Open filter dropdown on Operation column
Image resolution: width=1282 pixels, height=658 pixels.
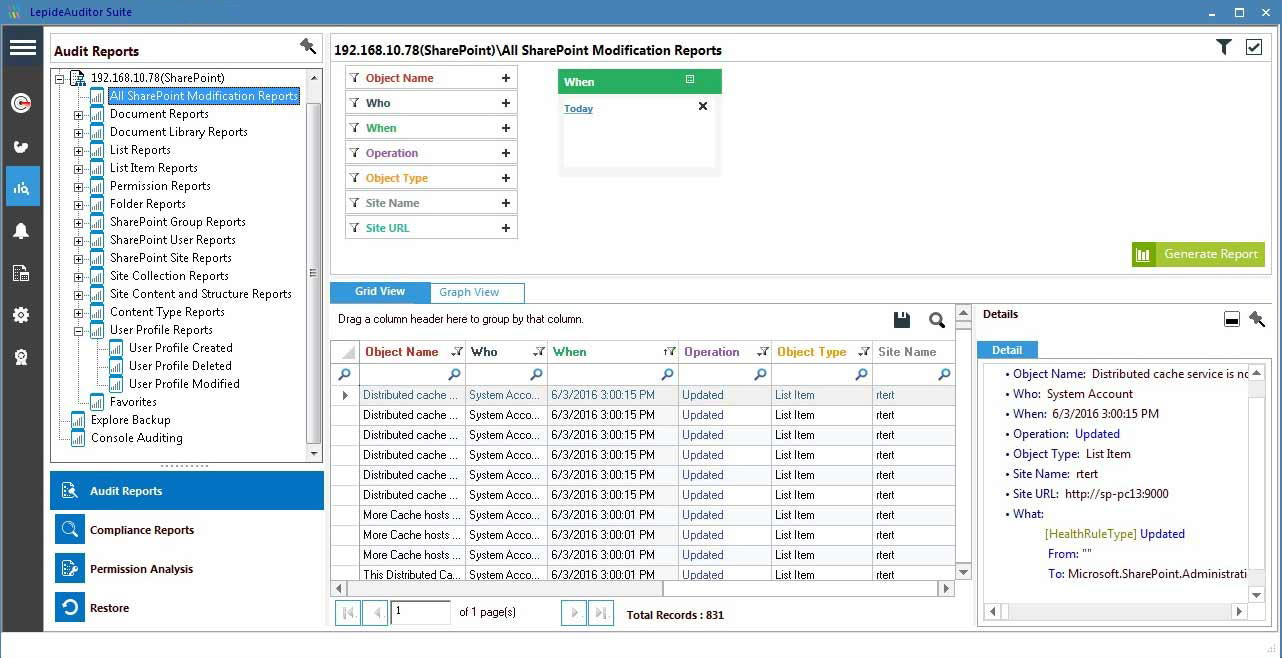click(x=764, y=352)
